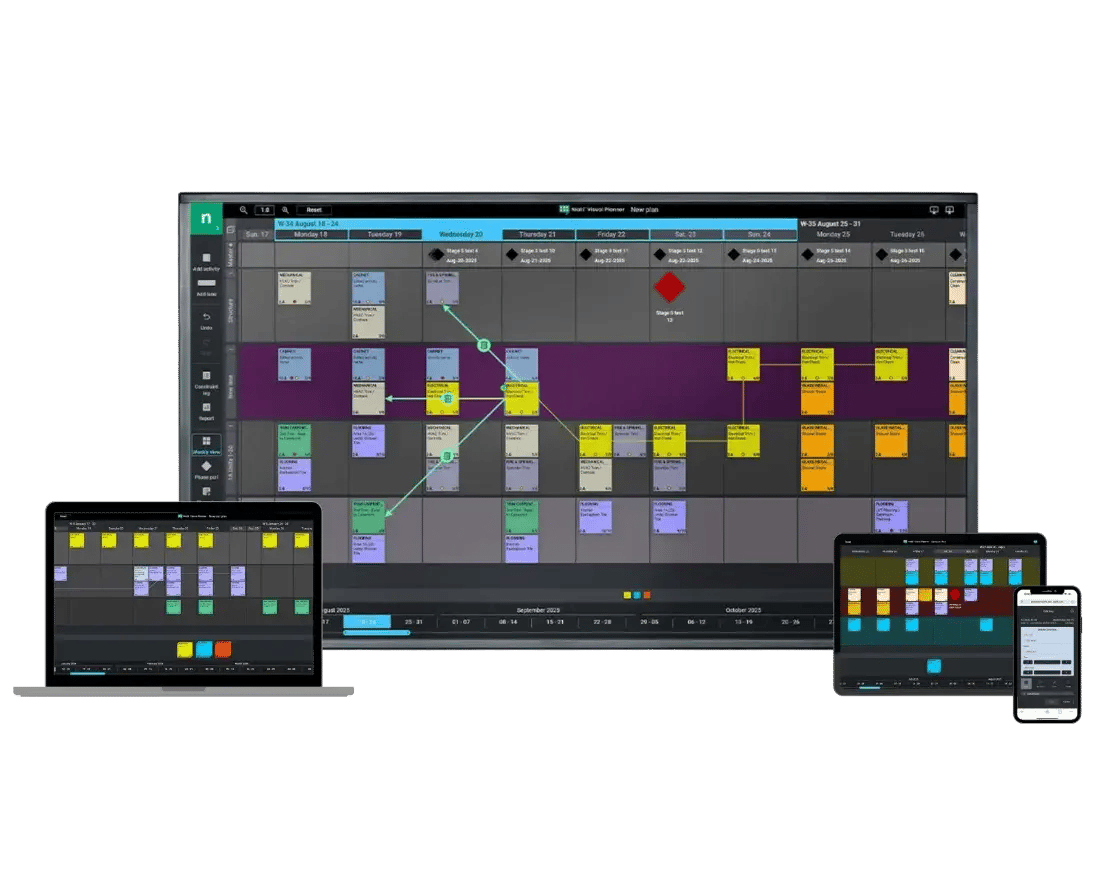
Task: Open the yellow Electrical card on Thursday 21 in purple lane
Action: click(521, 399)
